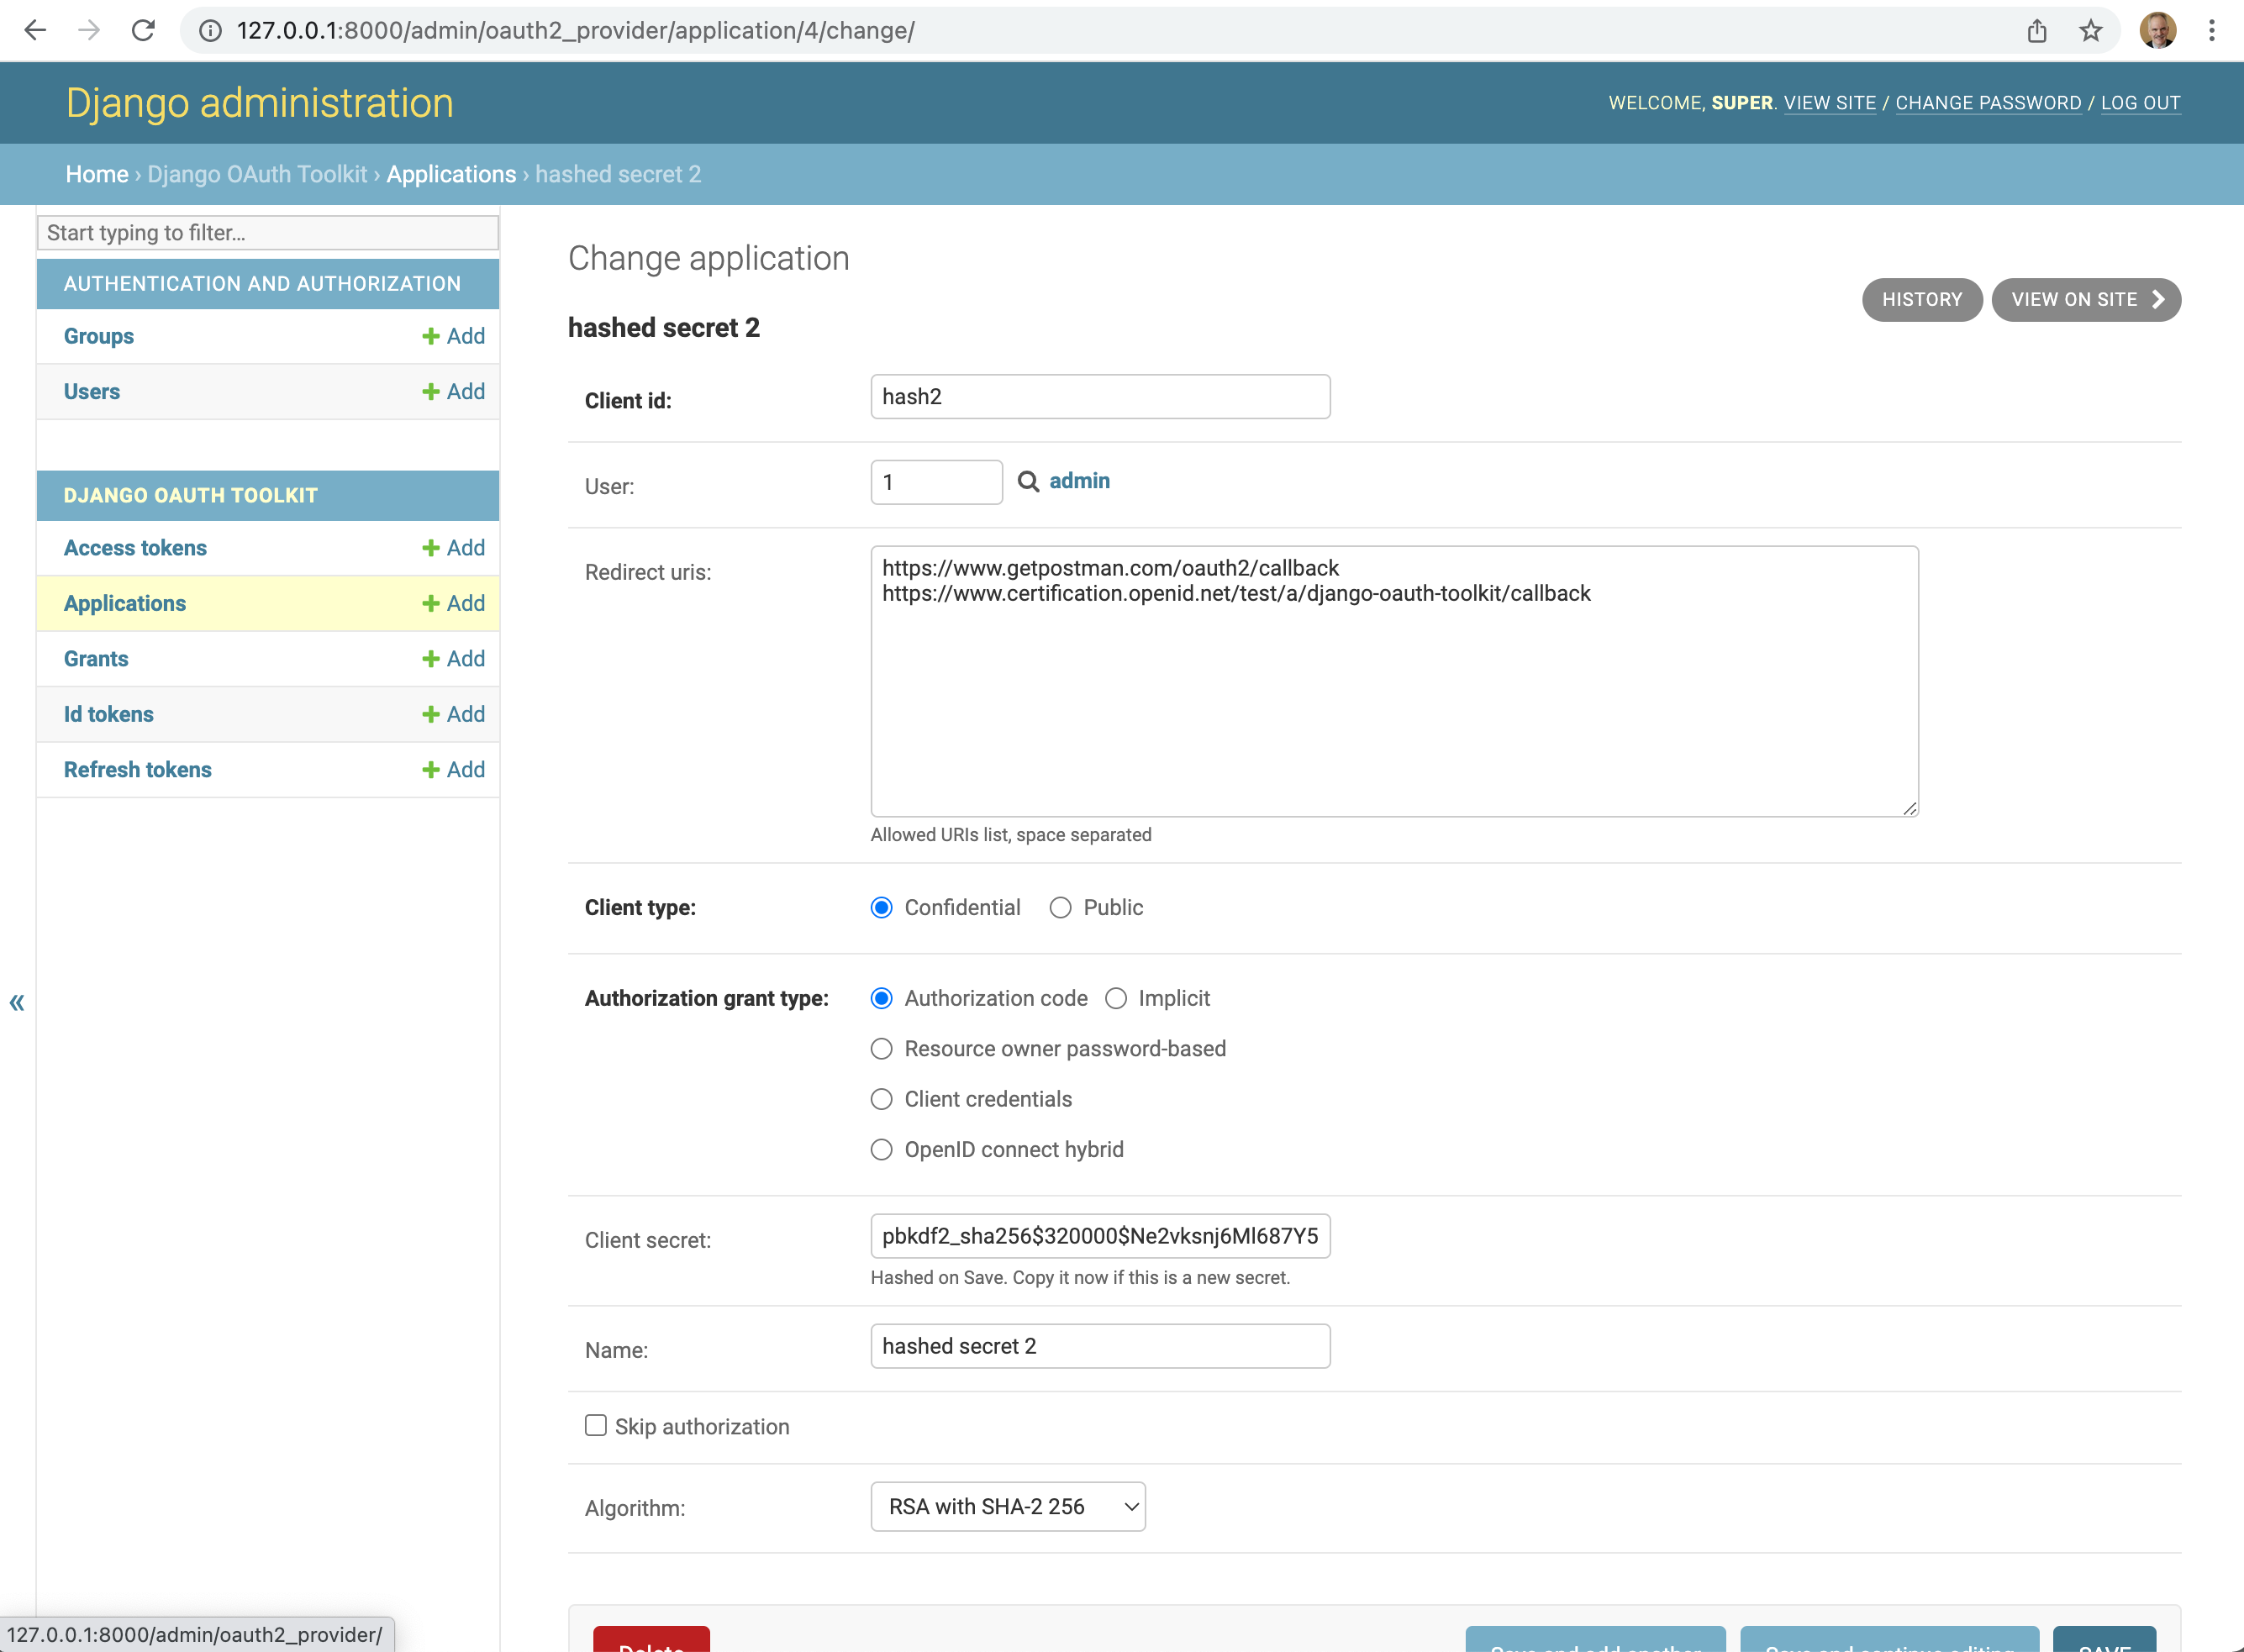The height and width of the screenshot is (1652, 2244).
Task: Click the History button
Action: click(1921, 299)
